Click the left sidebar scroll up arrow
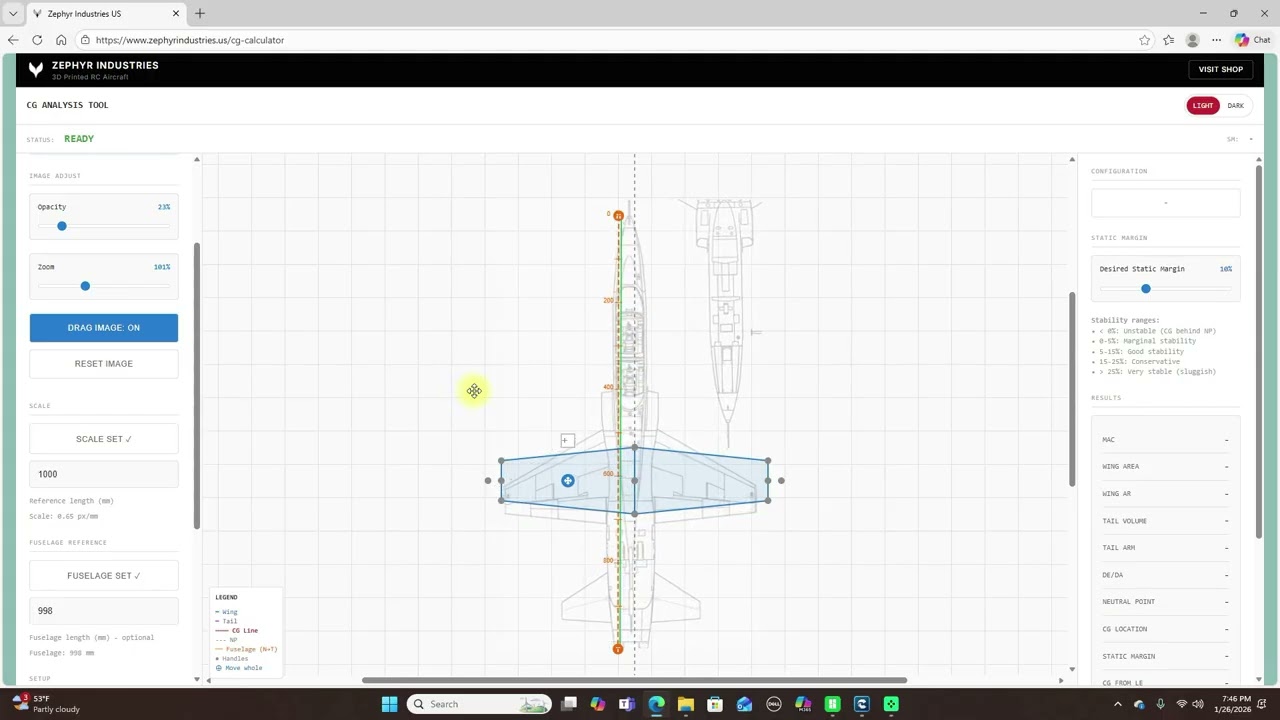The image size is (1280, 720). 196,160
